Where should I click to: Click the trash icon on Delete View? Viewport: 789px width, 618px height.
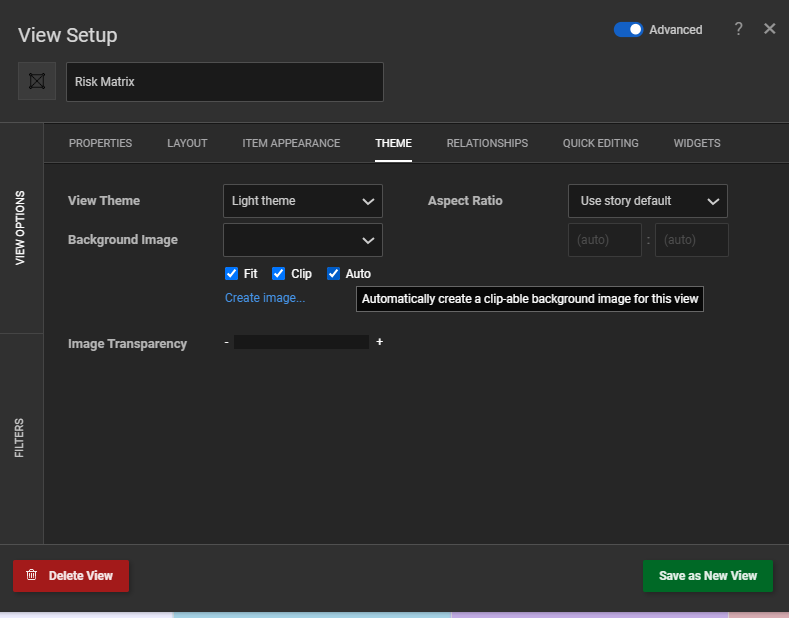coord(31,575)
